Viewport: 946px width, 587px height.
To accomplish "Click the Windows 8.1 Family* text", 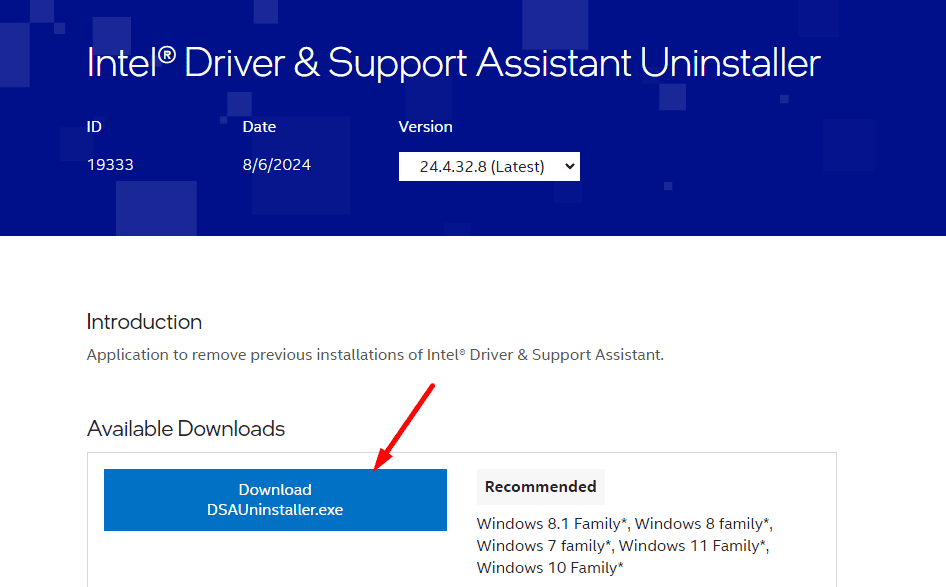I will click(x=552, y=524).
